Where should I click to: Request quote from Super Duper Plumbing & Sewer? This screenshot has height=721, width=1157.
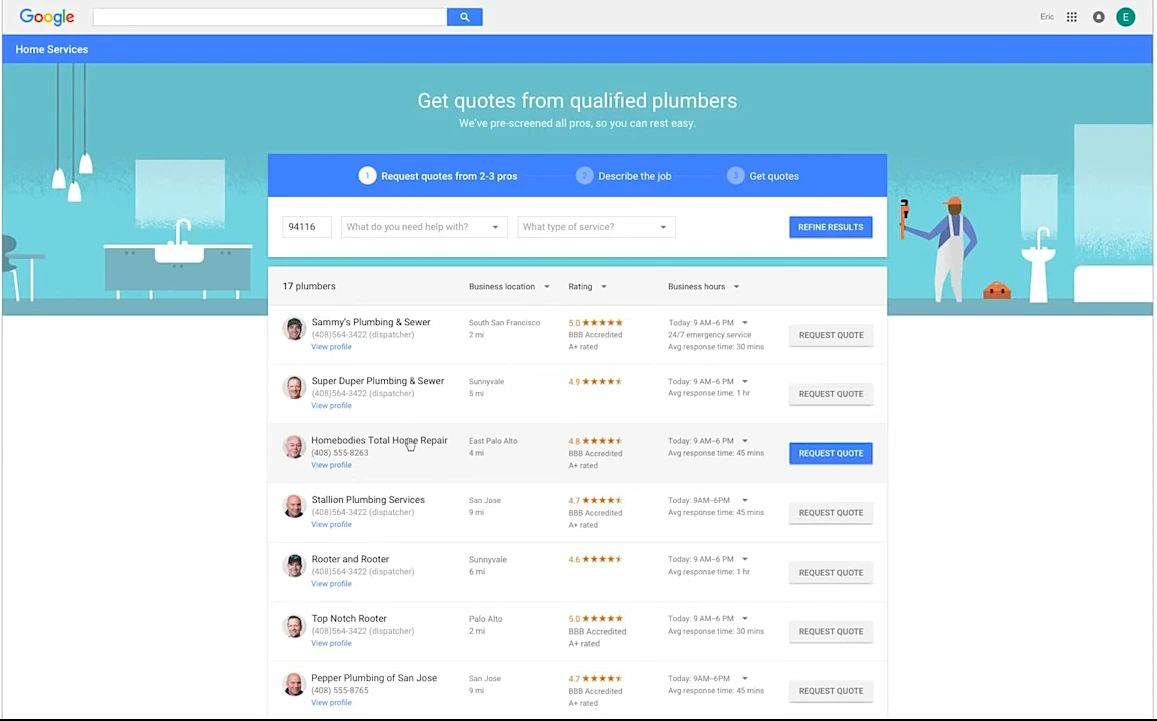click(x=831, y=394)
